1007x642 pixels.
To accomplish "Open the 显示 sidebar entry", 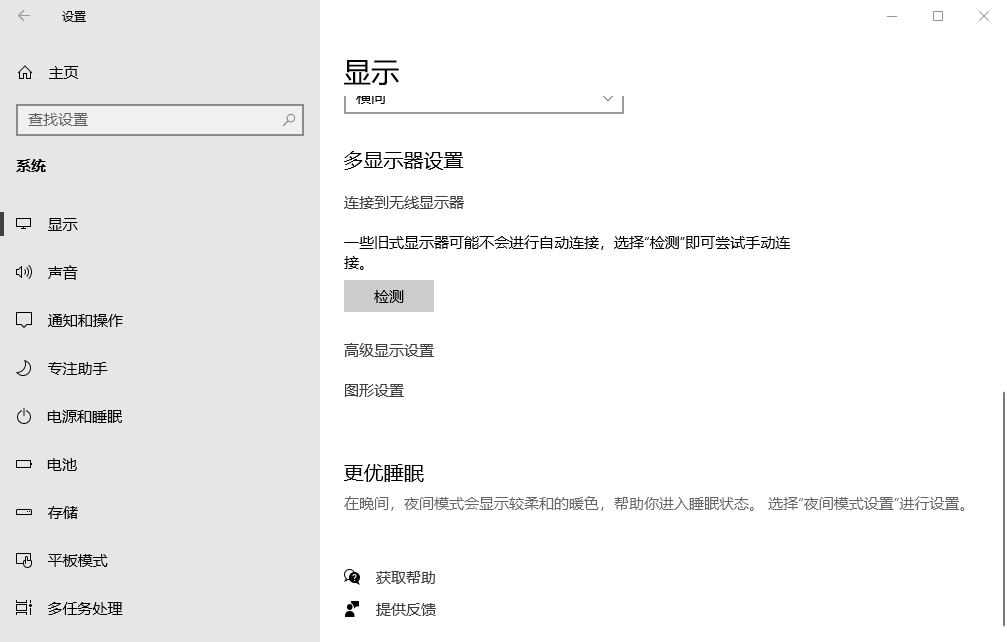I will click(62, 224).
